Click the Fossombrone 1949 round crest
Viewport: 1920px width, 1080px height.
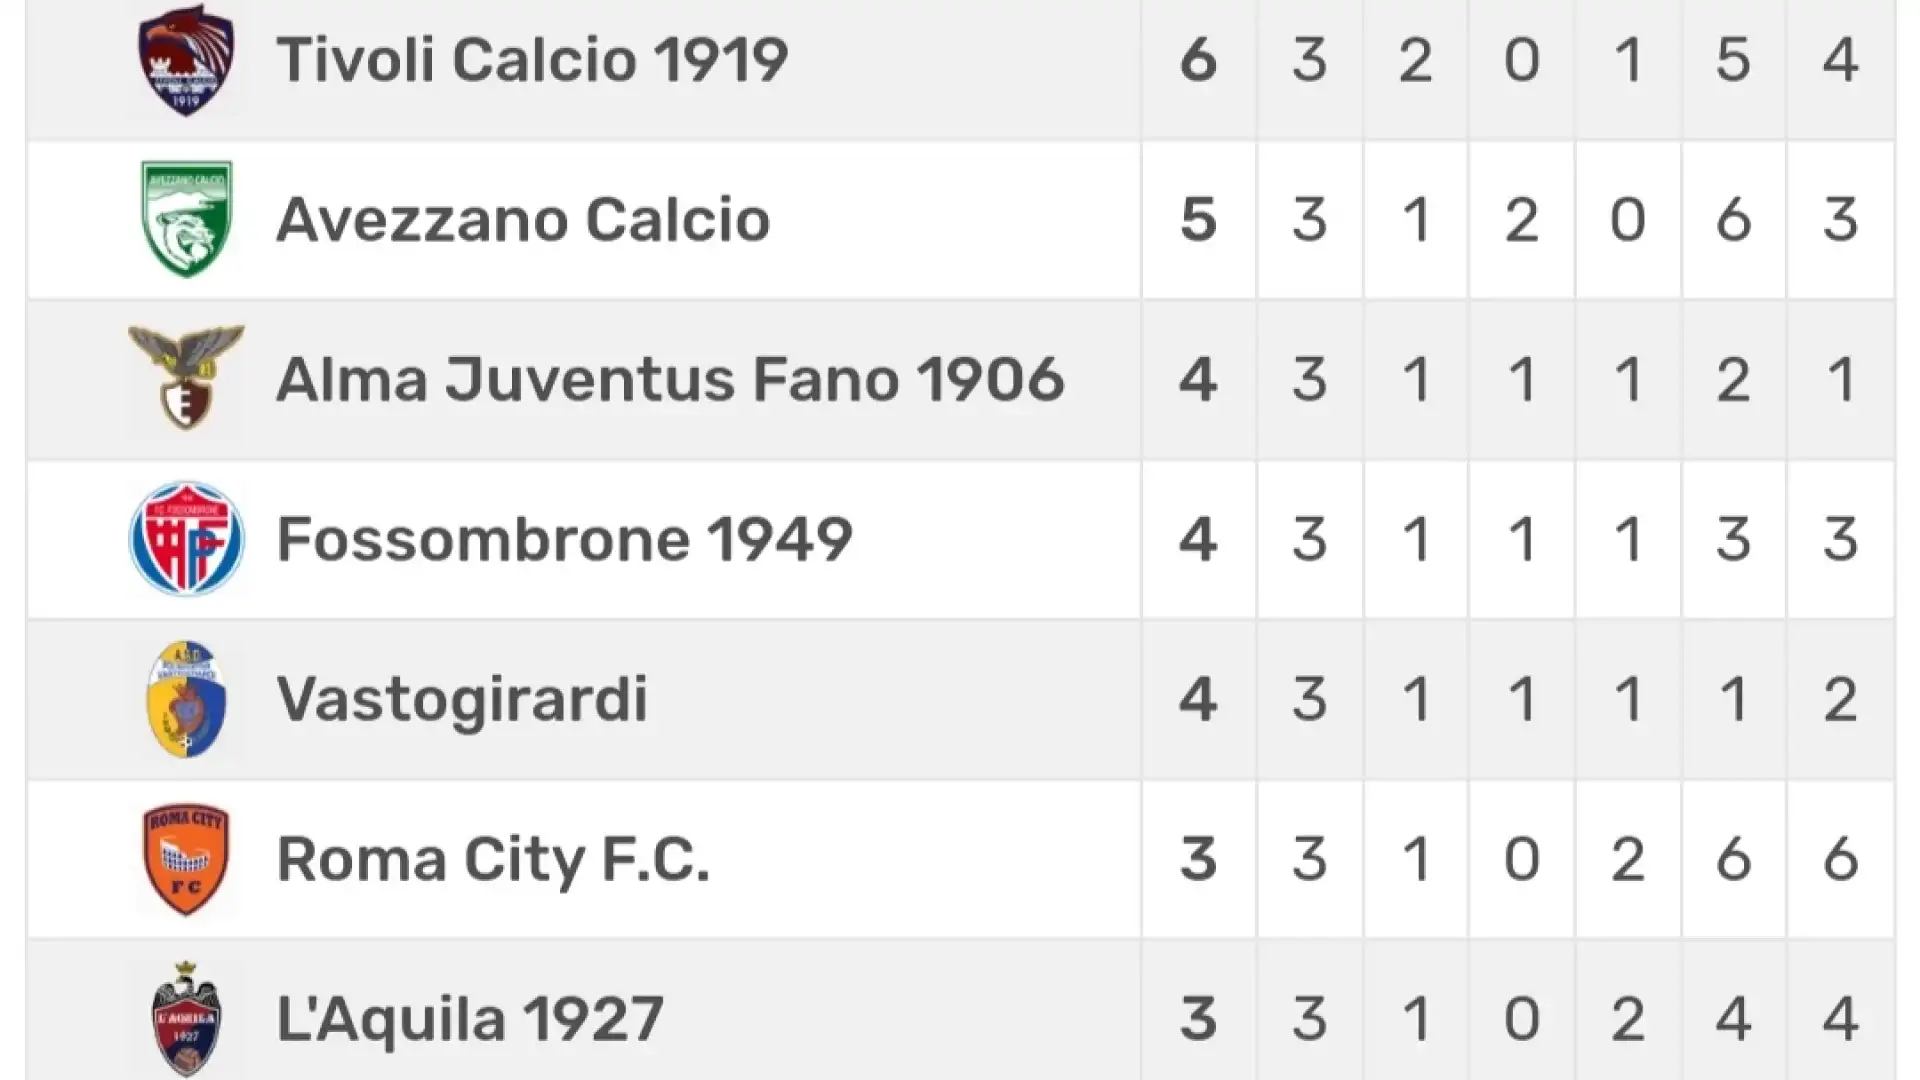pyautogui.click(x=186, y=539)
